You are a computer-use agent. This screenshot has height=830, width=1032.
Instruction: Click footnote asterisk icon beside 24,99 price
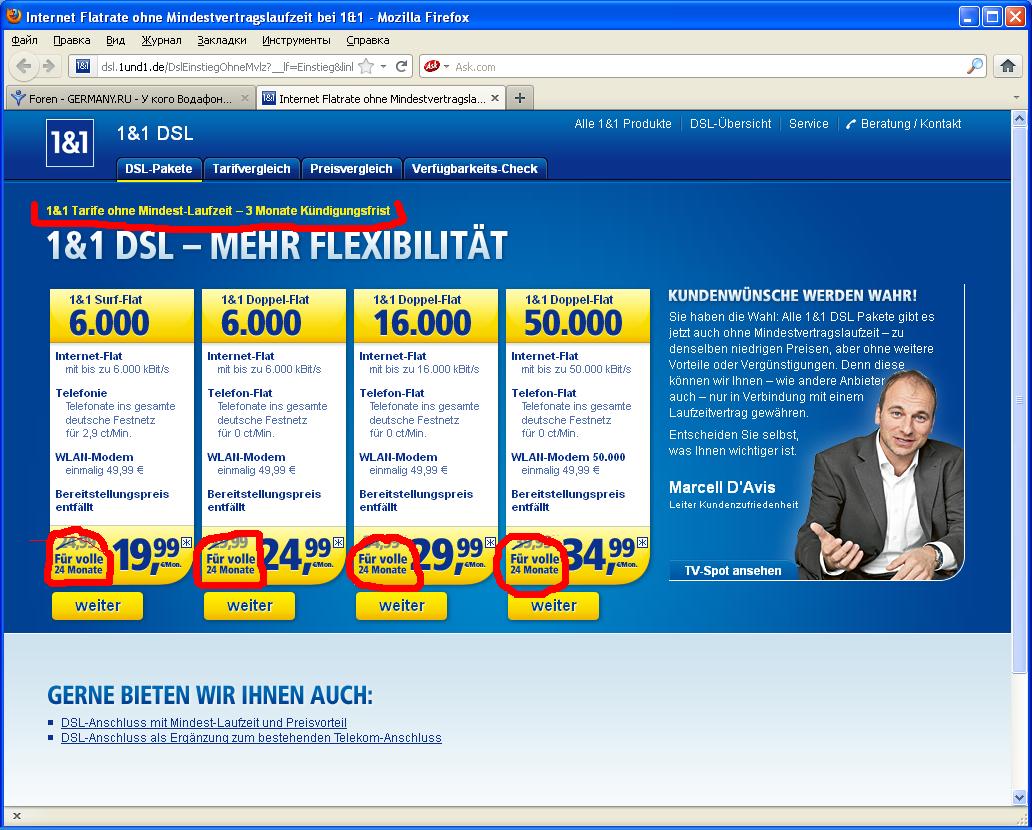[x=338, y=542]
